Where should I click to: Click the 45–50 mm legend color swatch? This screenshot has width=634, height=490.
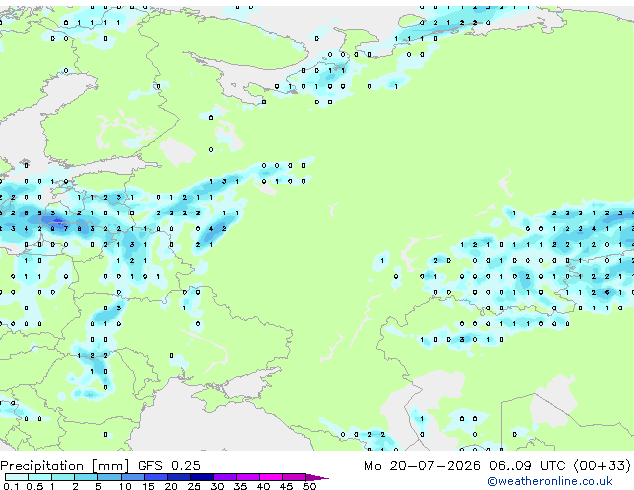[x=294, y=477]
